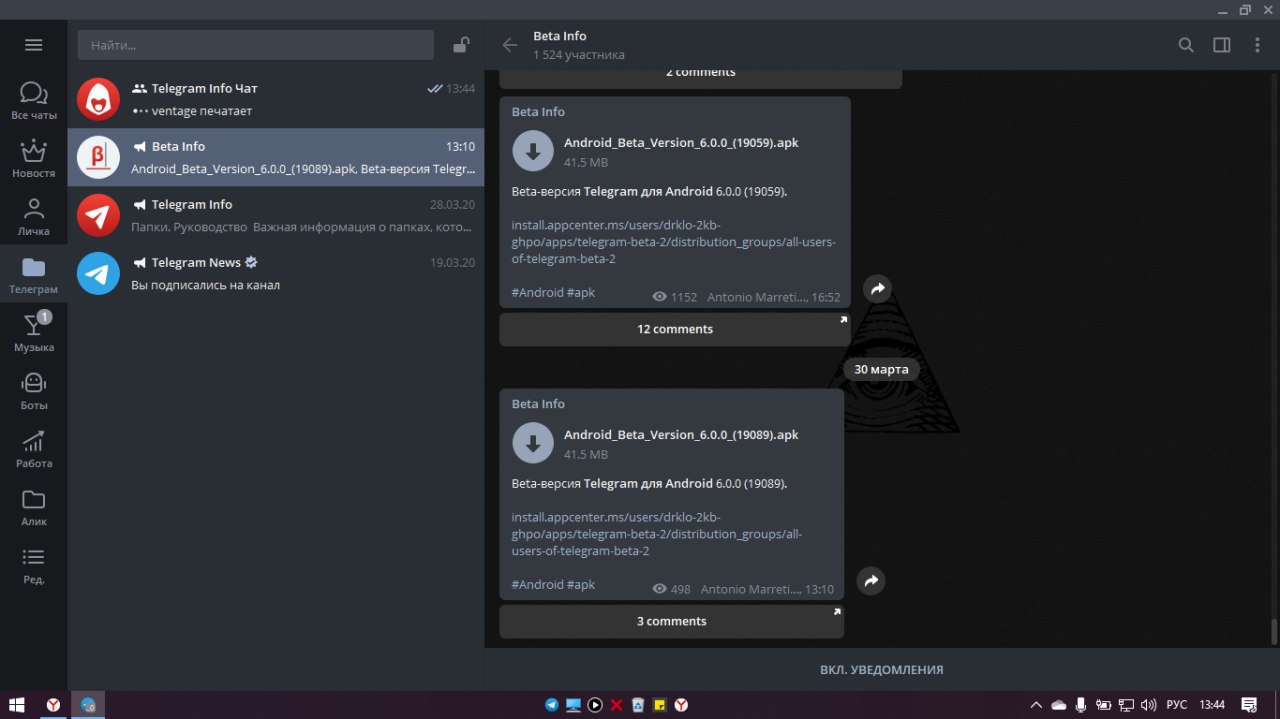Click #Android hashtag in the 19089 post
The width and height of the screenshot is (1280, 719).
coord(537,584)
